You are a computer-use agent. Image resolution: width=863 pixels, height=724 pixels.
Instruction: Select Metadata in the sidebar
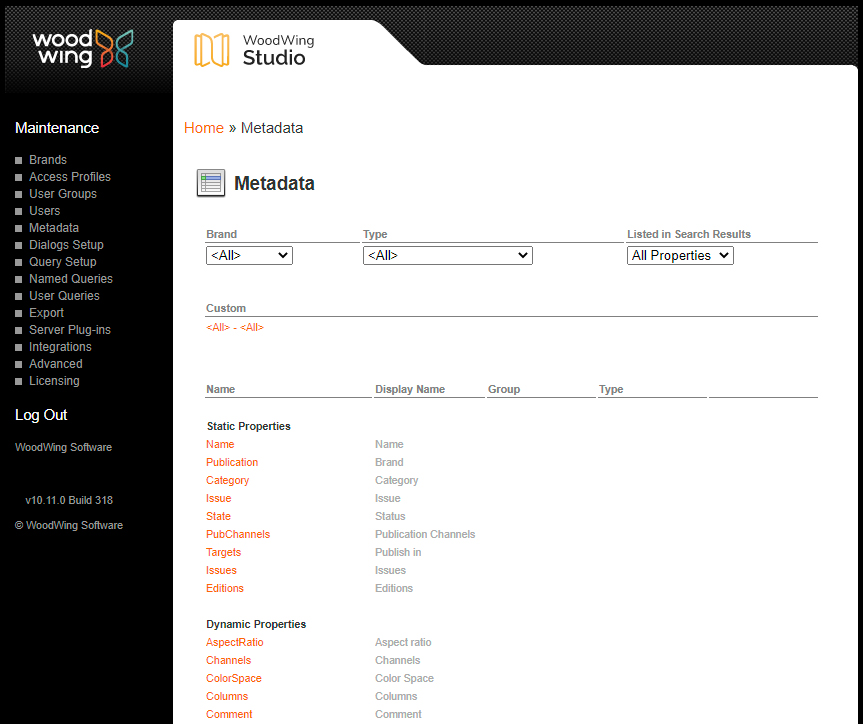click(x=54, y=228)
